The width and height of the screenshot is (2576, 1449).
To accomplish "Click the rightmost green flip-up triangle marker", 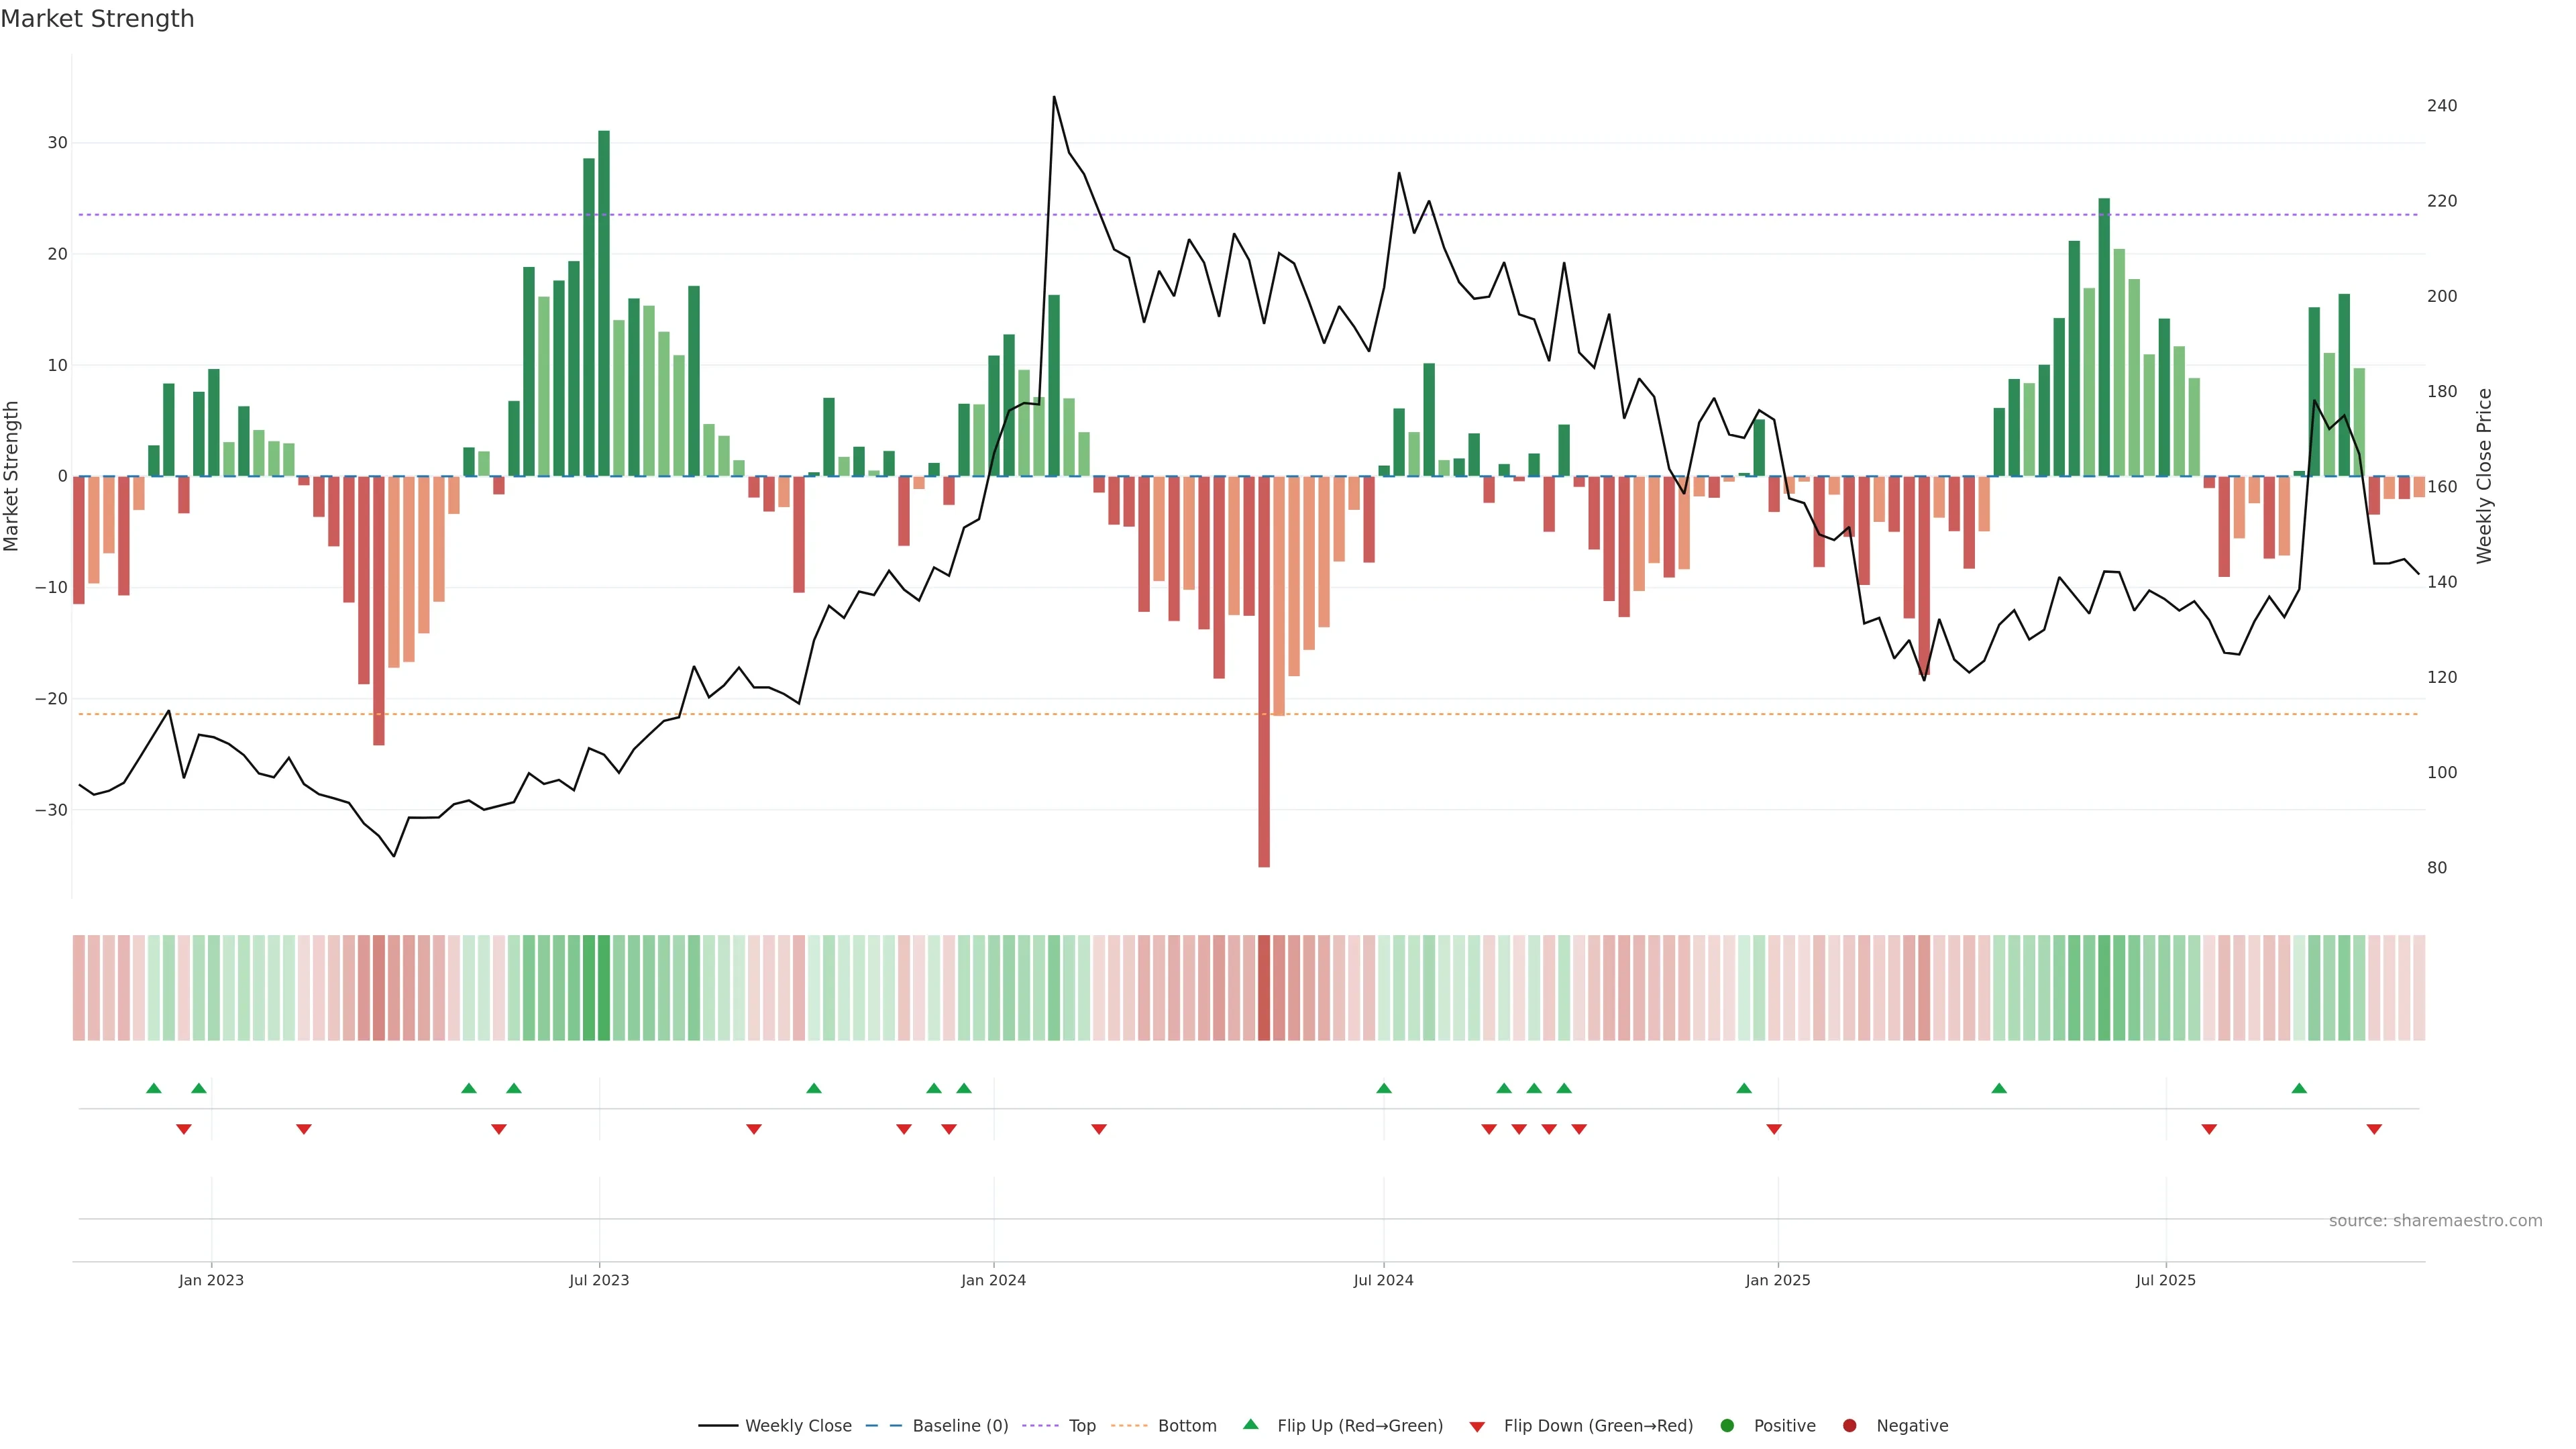I will click(2299, 1088).
